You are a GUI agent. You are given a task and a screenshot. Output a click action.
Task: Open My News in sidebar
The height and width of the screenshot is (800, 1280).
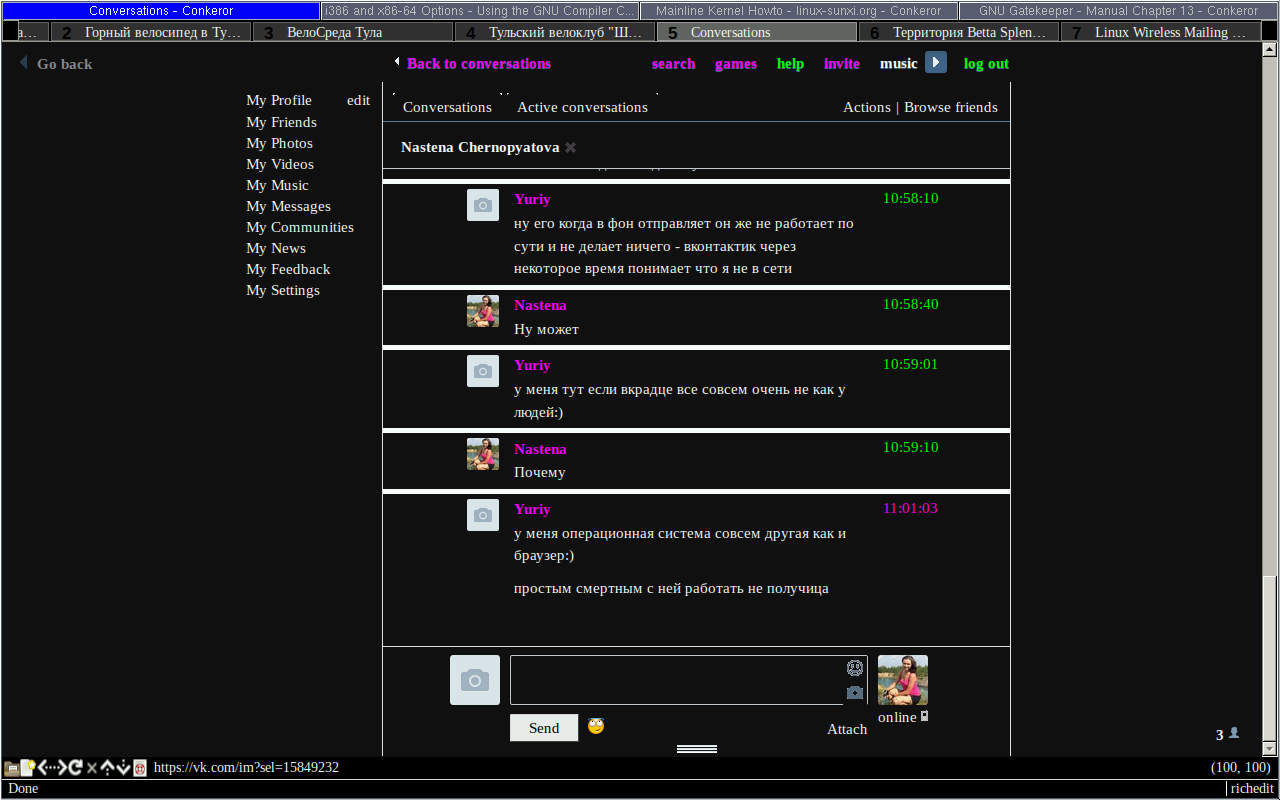tap(276, 248)
